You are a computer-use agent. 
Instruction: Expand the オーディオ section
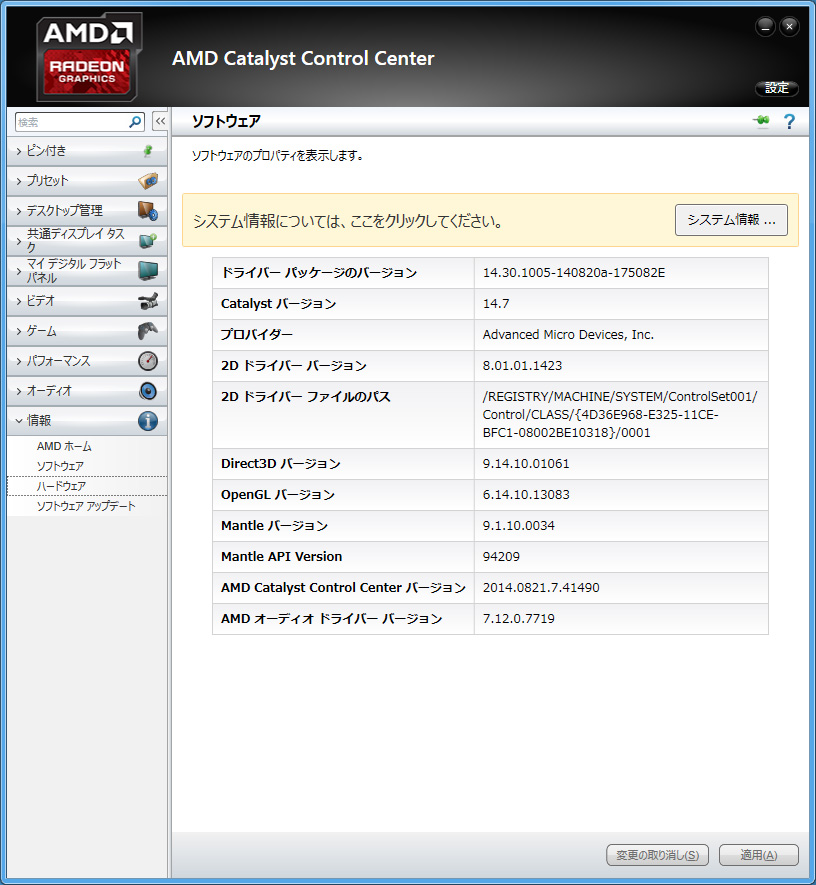click(x=87, y=391)
